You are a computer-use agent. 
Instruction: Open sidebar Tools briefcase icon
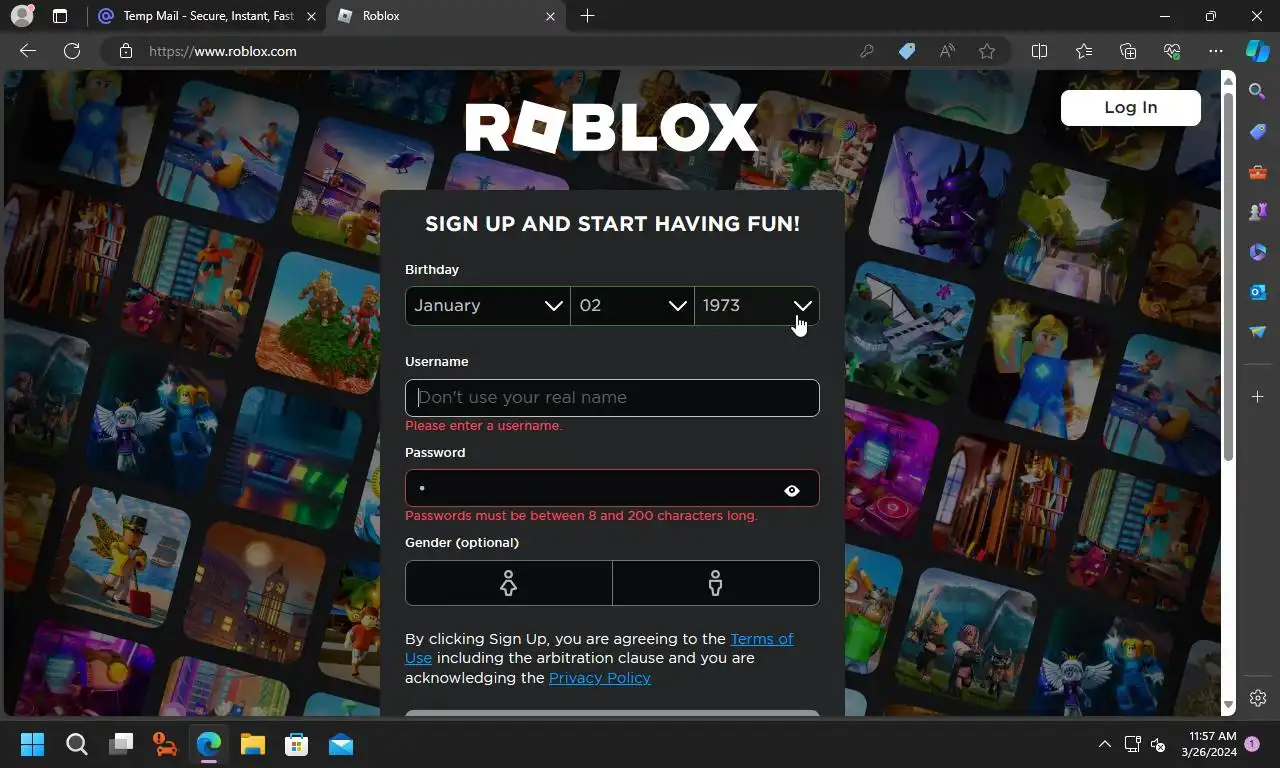tap(1258, 172)
